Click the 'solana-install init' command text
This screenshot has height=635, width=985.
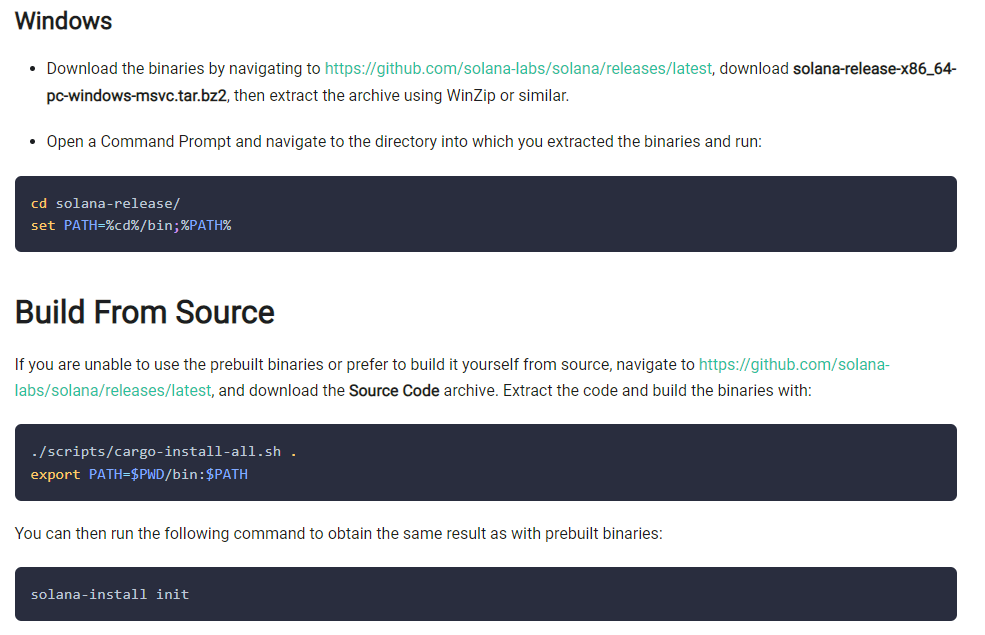[110, 594]
